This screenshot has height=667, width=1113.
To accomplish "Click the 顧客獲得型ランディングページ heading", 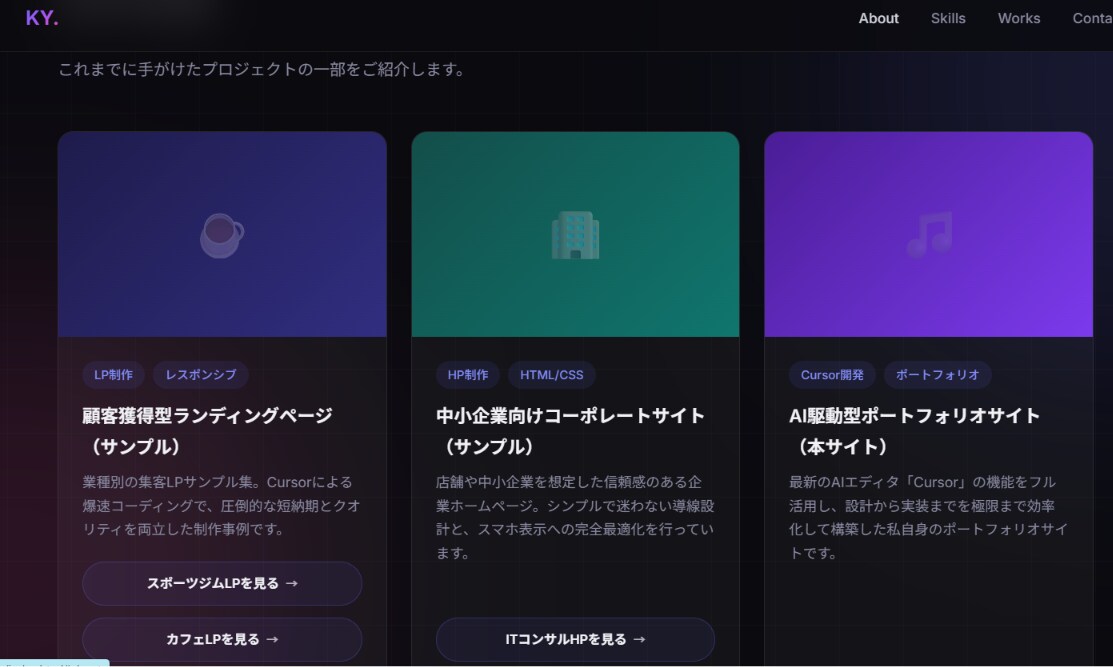I will [207, 431].
